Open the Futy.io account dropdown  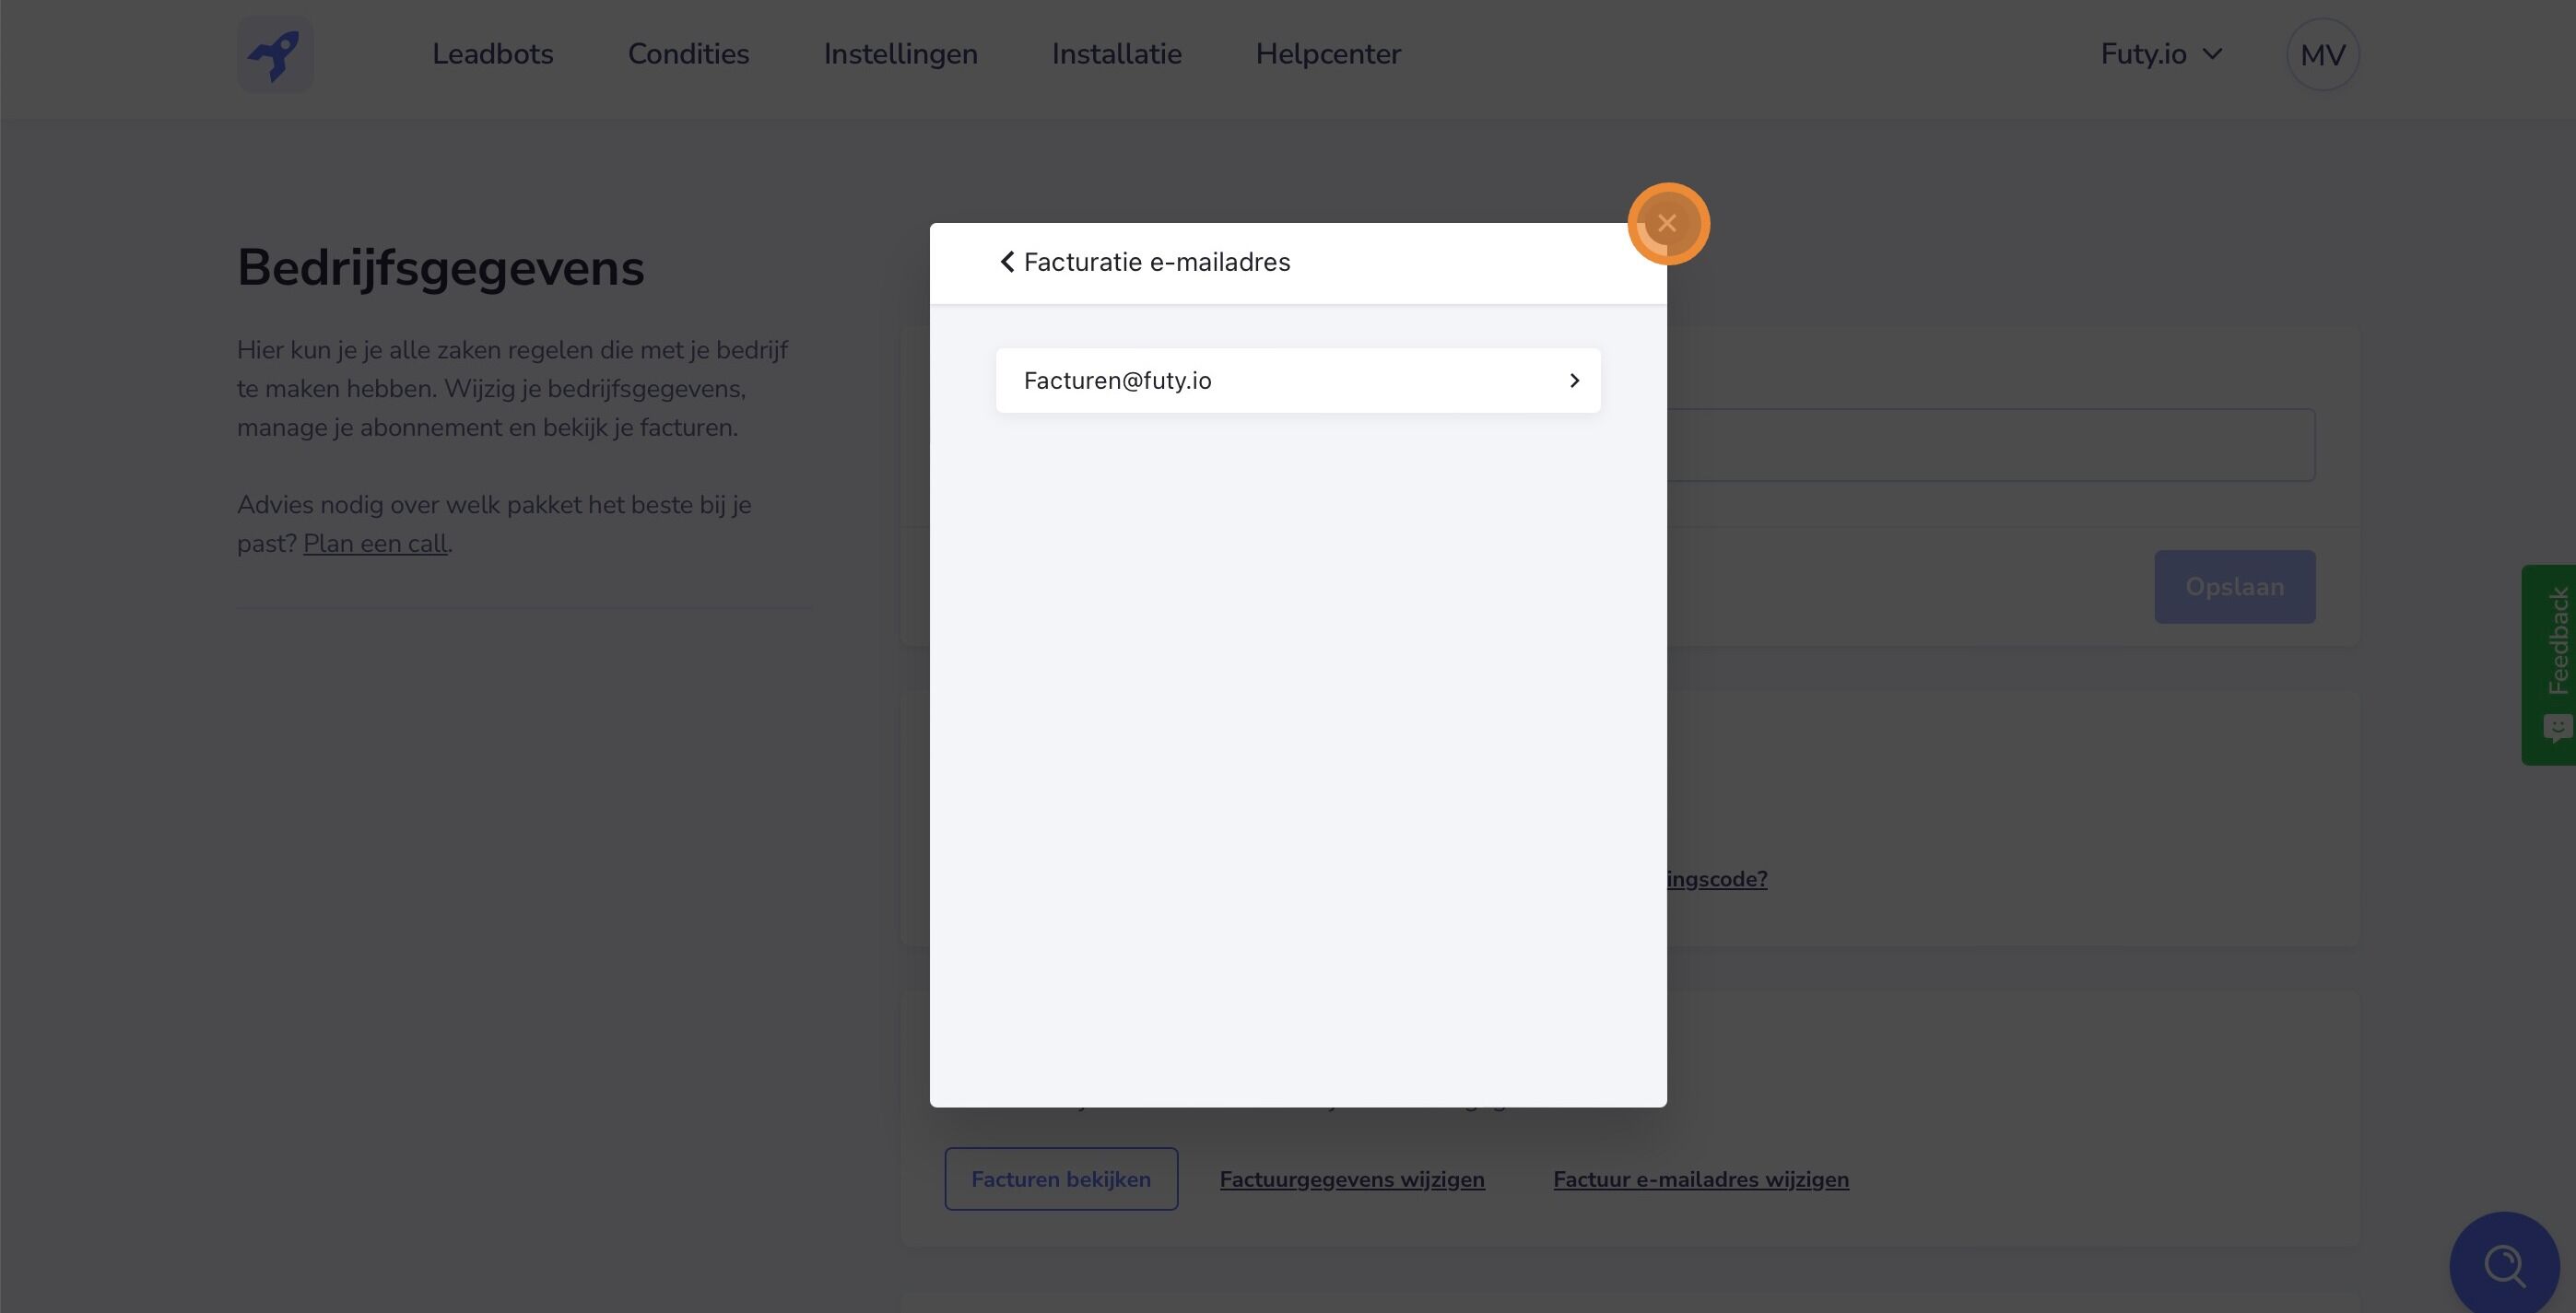point(2161,54)
